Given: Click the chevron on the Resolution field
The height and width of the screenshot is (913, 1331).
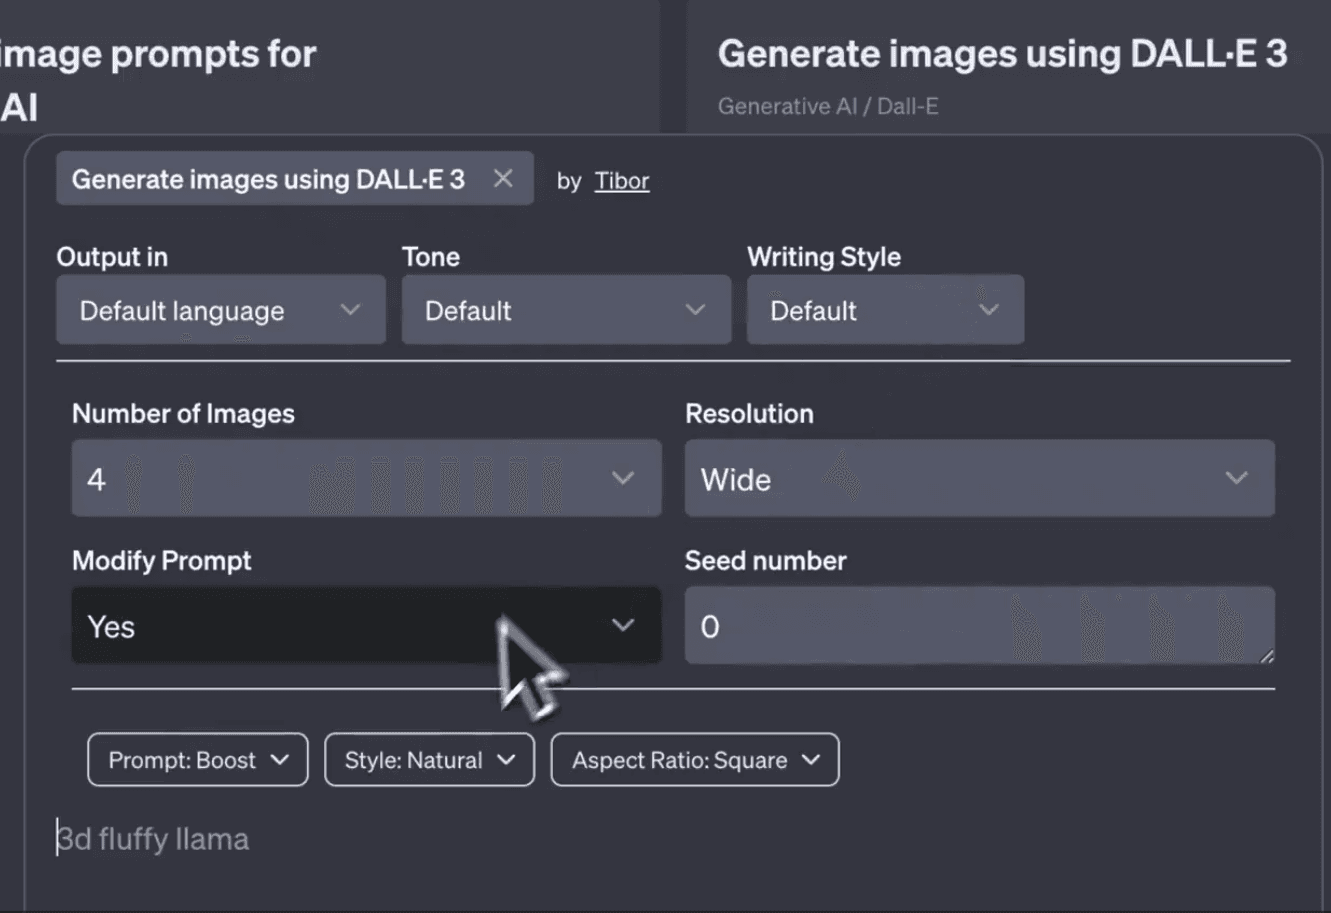Looking at the screenshot, I should pyautogui.click(x=1237, y=478).
